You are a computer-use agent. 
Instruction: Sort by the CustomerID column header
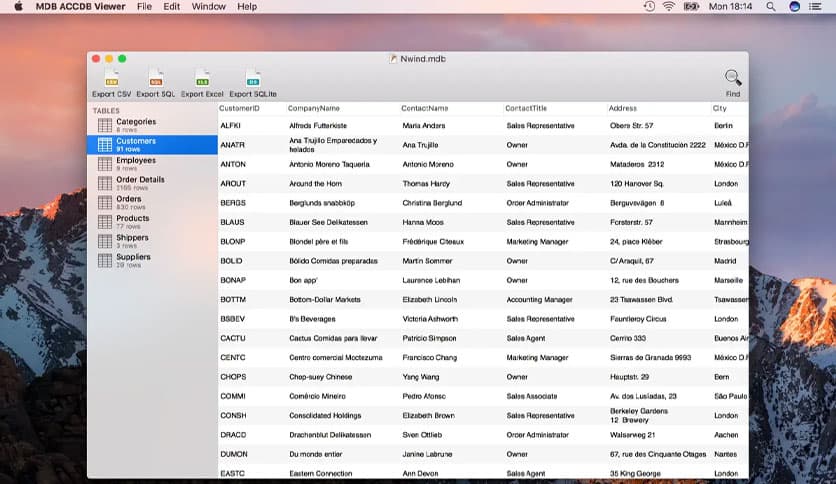[x=239, y=108]
